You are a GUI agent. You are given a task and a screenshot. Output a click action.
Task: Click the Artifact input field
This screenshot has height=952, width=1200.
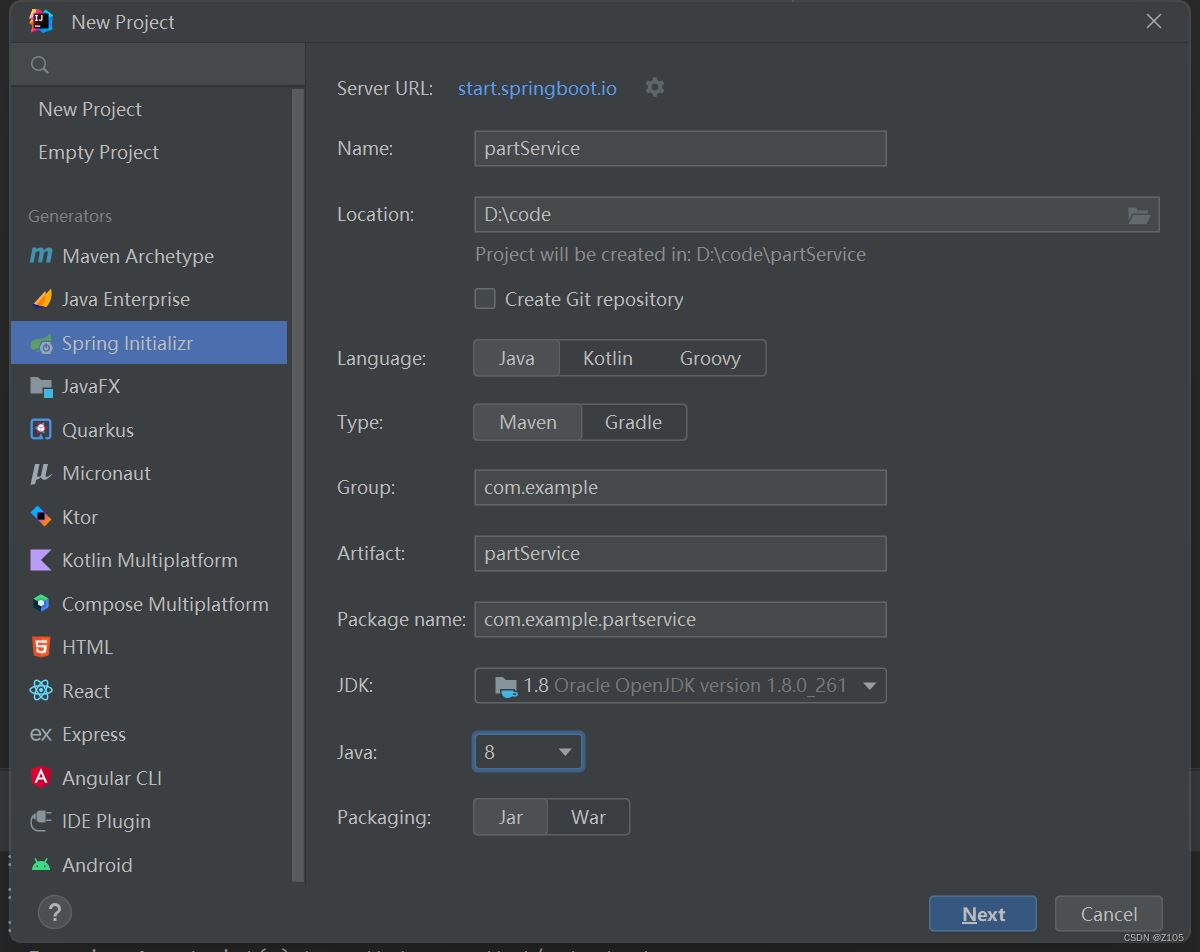[x=680, y=553]
